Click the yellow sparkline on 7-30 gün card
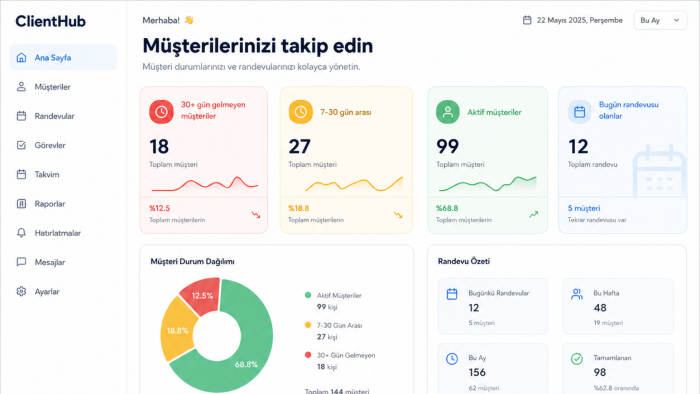Image resolution: width=700 pixels, height=394 pixels. coord(354,184)
